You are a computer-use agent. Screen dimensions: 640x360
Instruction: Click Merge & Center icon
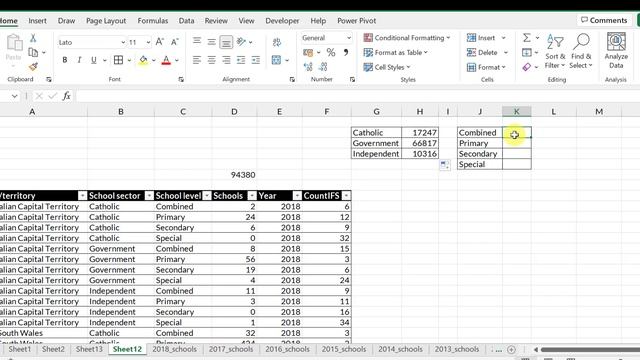point(276,60)
